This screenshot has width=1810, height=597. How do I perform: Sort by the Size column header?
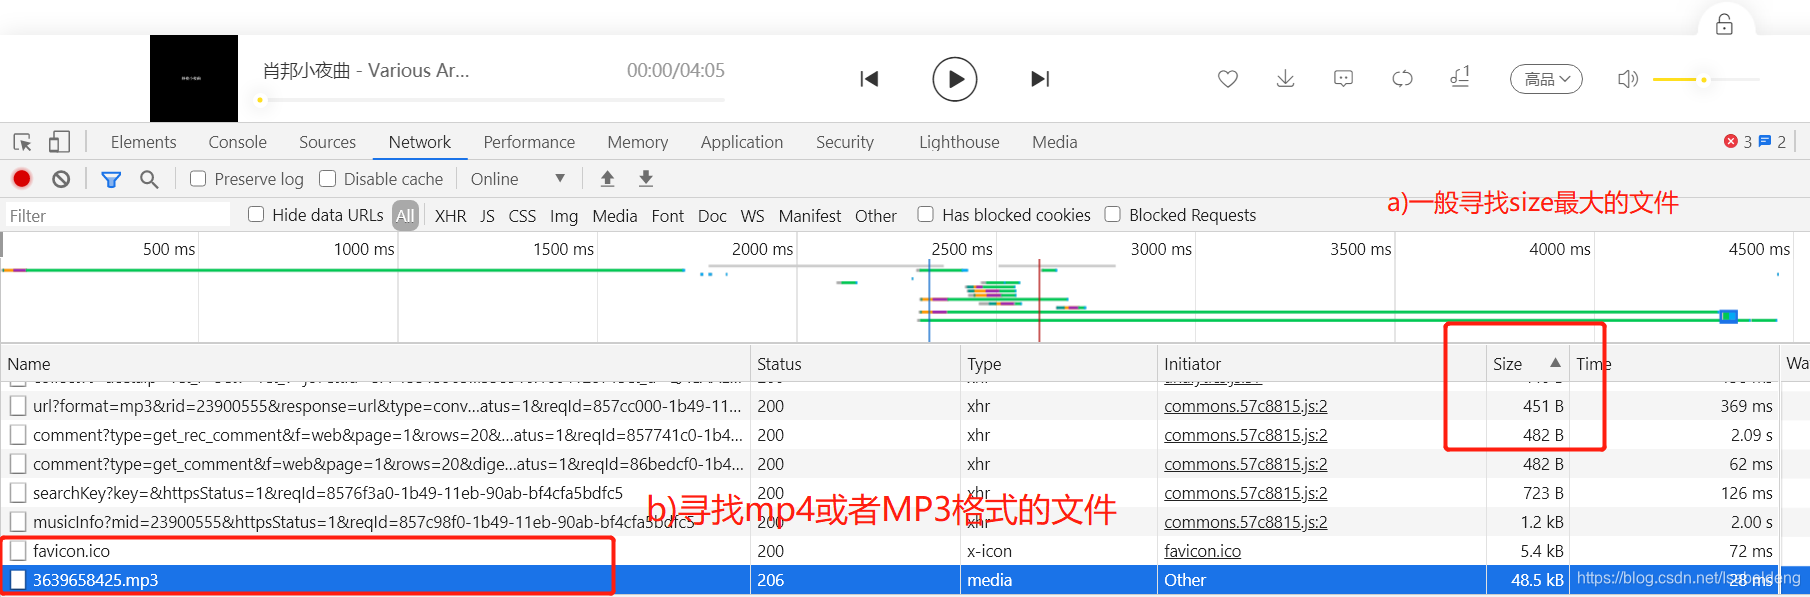[x=1527, y=364]
